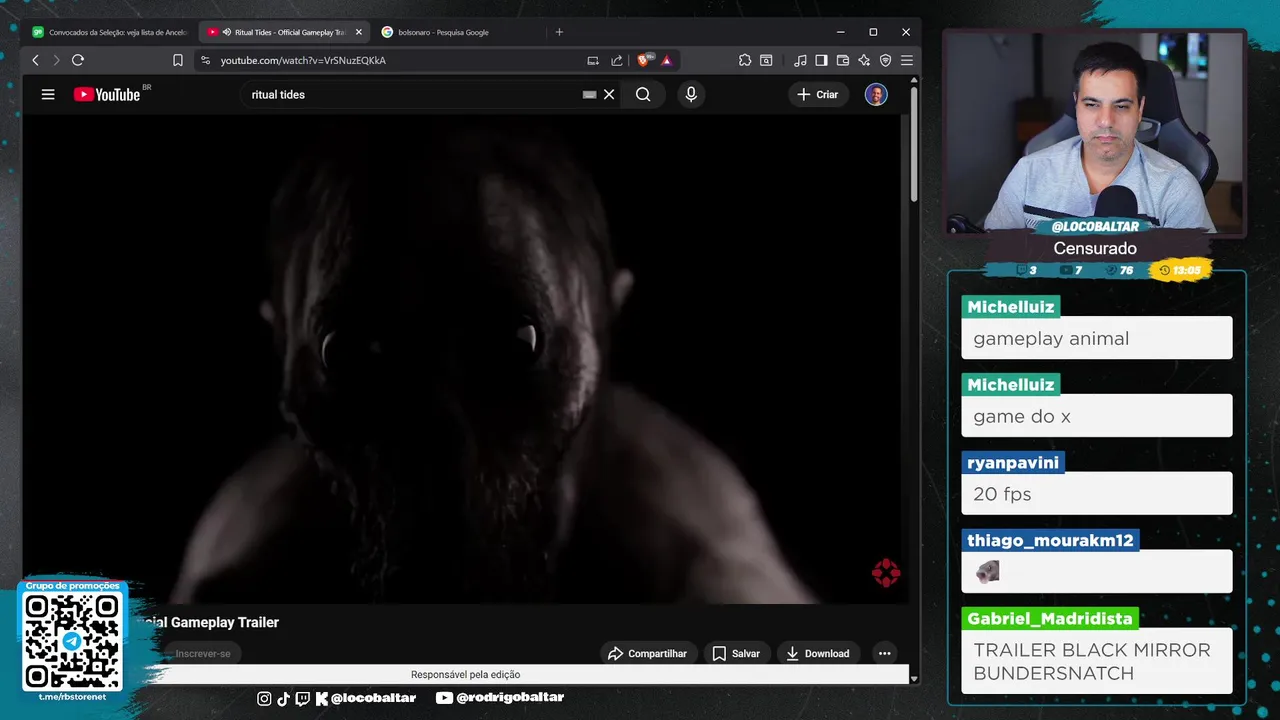
Task: Click the @rodrigobaltar YouTube handle in overlay
Action: pyautogui.click(x=500, y=698)
